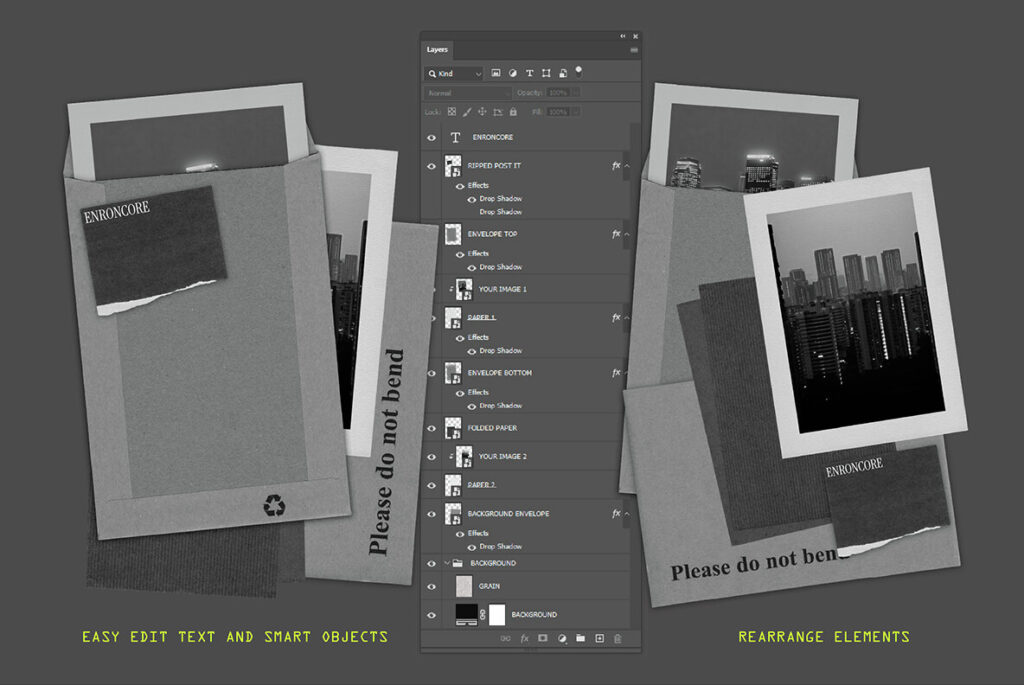1024x685 pixels.
Task: Toggle the layer filter on/off switch
Action: click(x=579, y=71)
